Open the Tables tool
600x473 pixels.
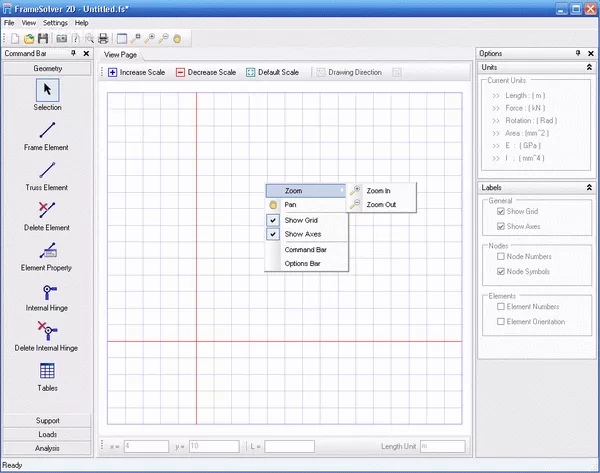pos(47,377)
